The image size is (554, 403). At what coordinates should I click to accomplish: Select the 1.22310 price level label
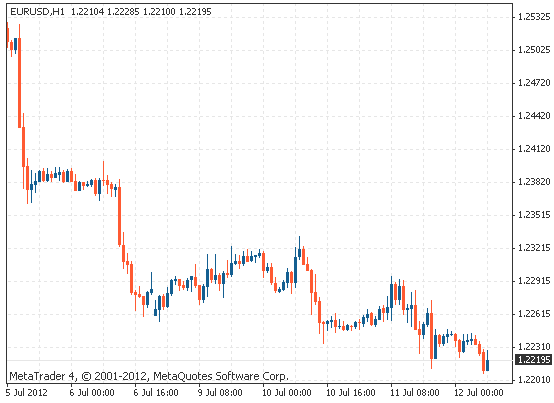pos(534,346)
